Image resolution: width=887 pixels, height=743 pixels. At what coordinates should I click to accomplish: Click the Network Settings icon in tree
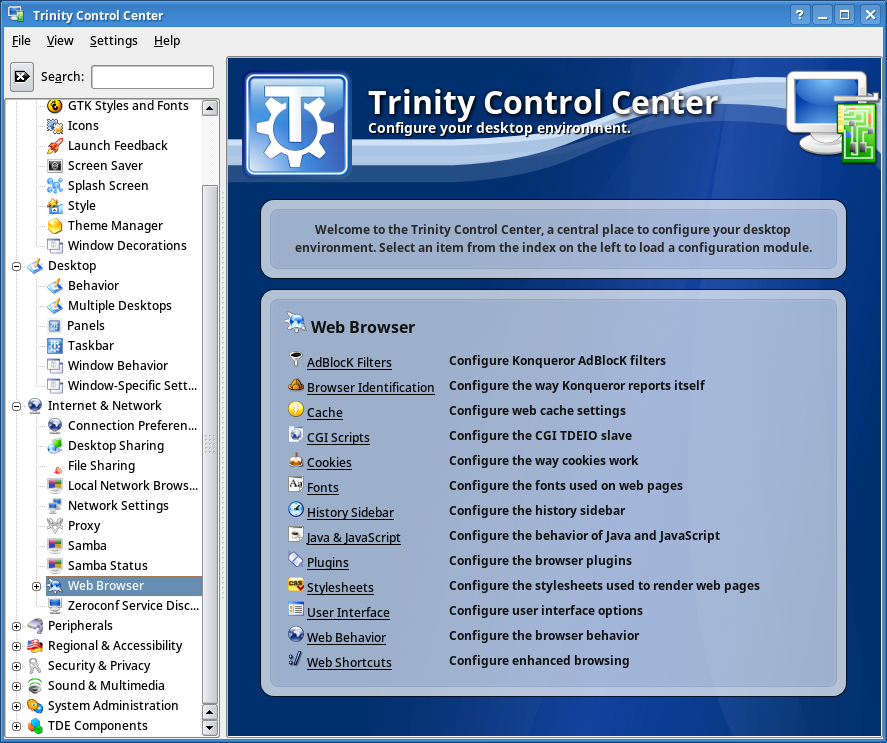pos(55,506)
